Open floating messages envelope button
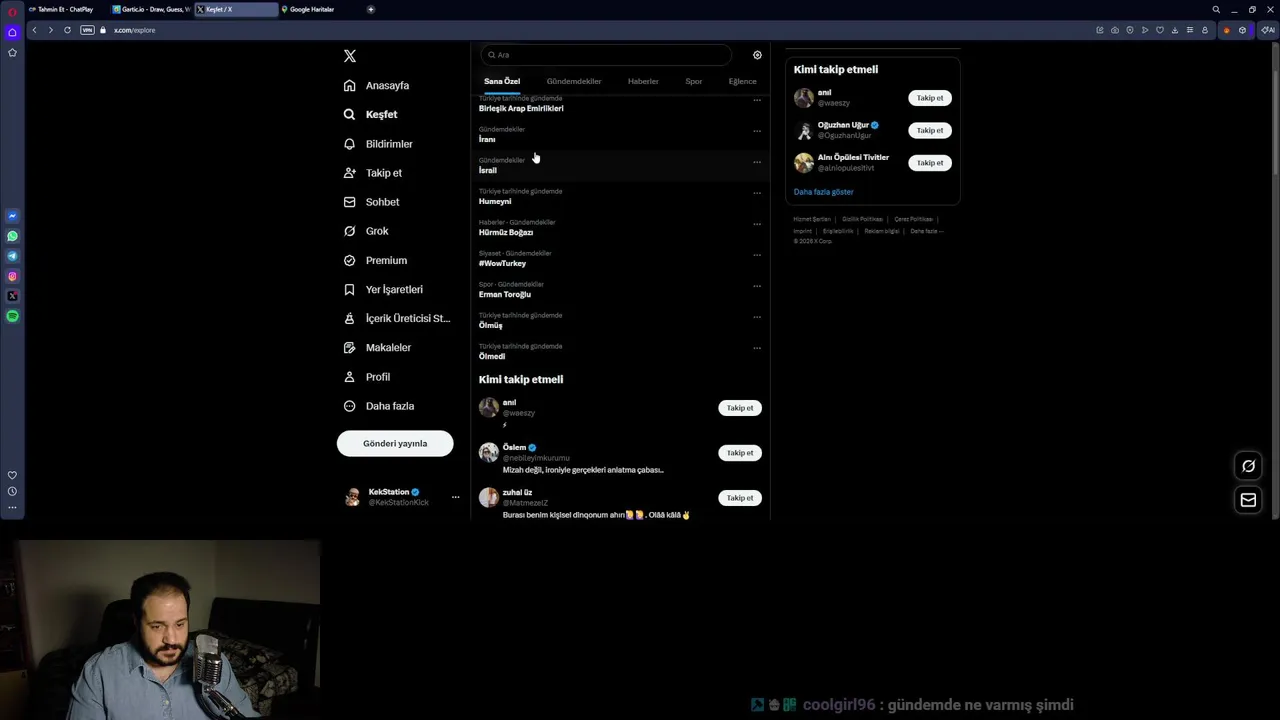This screenshot has height=720, width=1280. [x=1248, y=500]
